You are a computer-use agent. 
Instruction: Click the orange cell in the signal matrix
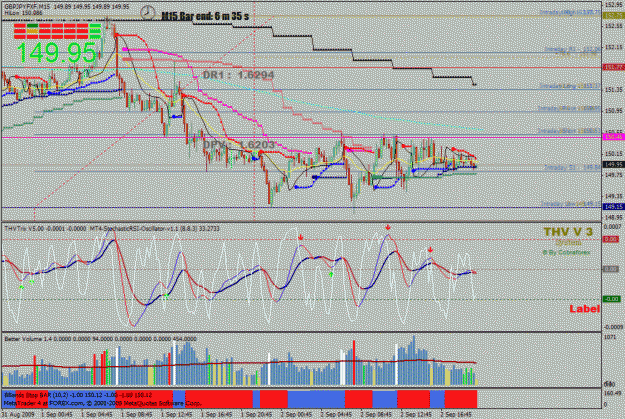coord(32,31)
